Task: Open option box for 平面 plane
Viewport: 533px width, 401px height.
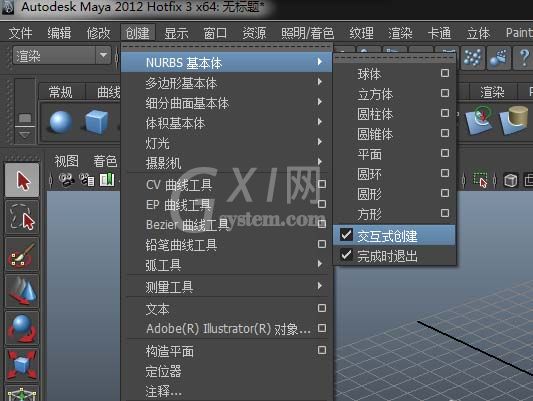Action: [445, 153]
